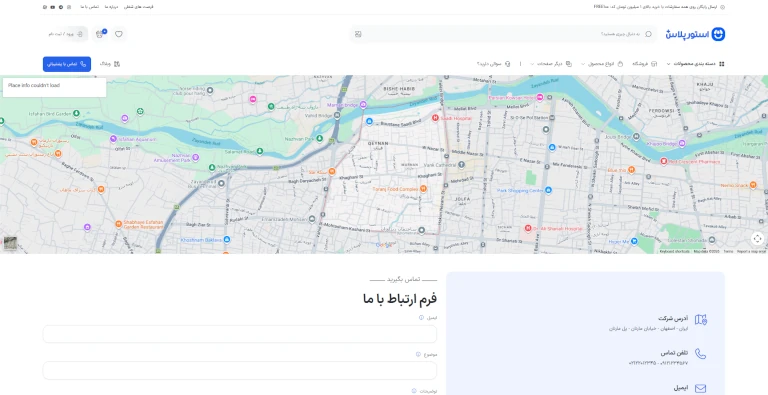Click the 'have a question?' link
768x395 pixels.
(x=494, y=64)
